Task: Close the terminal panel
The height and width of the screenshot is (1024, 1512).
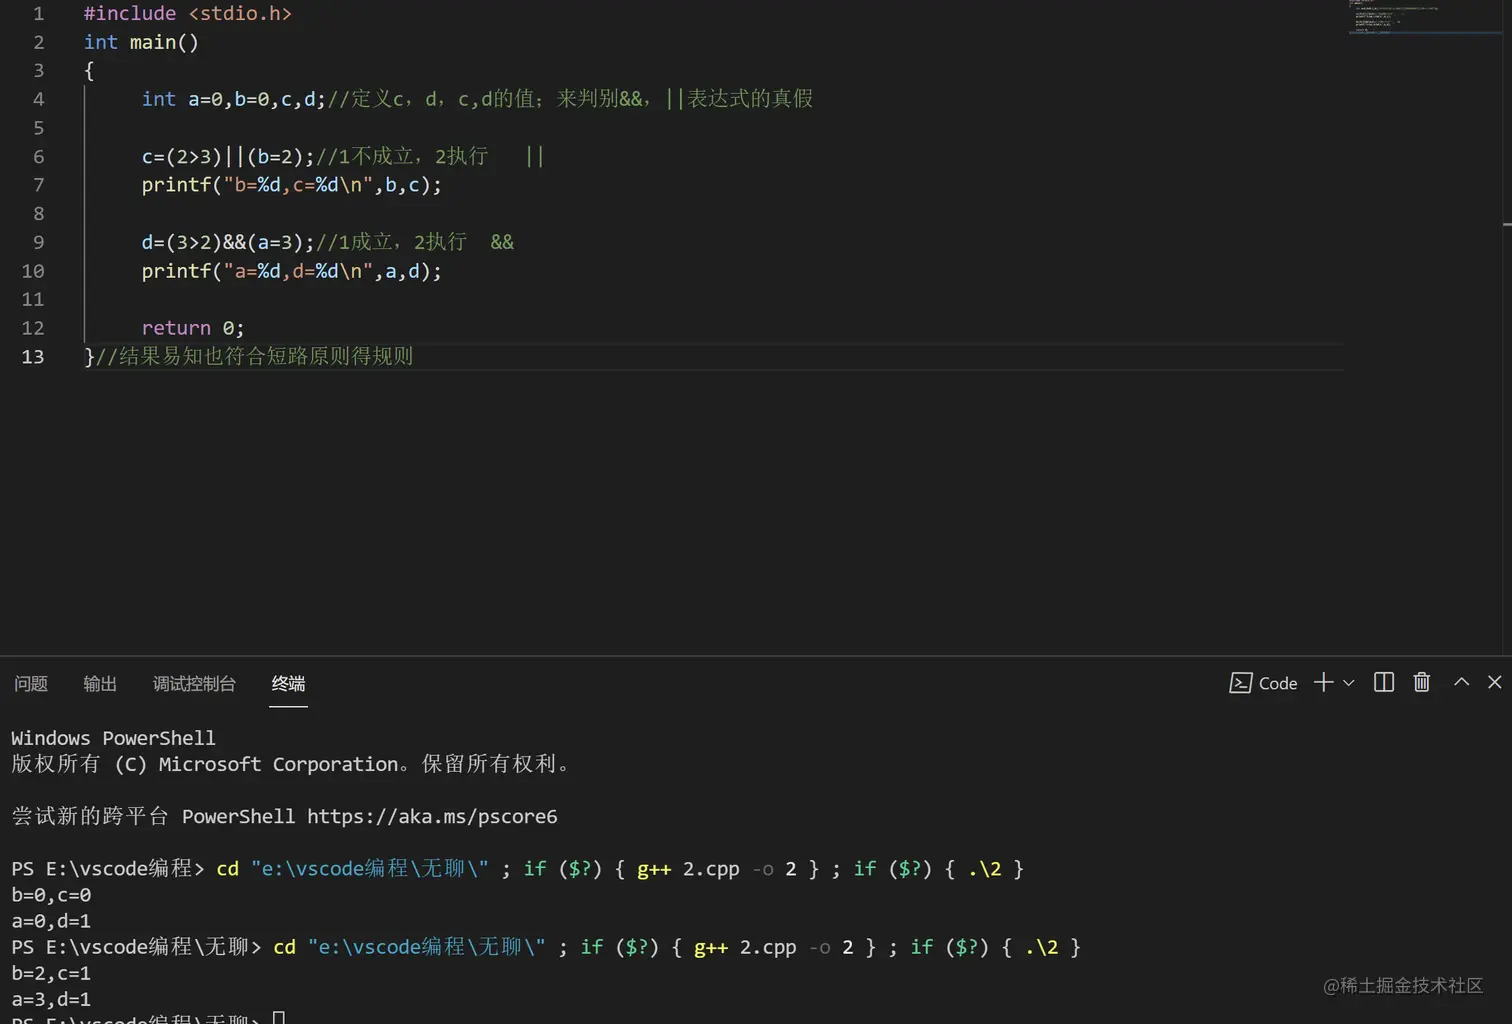Action: (x=1495, y=682)
